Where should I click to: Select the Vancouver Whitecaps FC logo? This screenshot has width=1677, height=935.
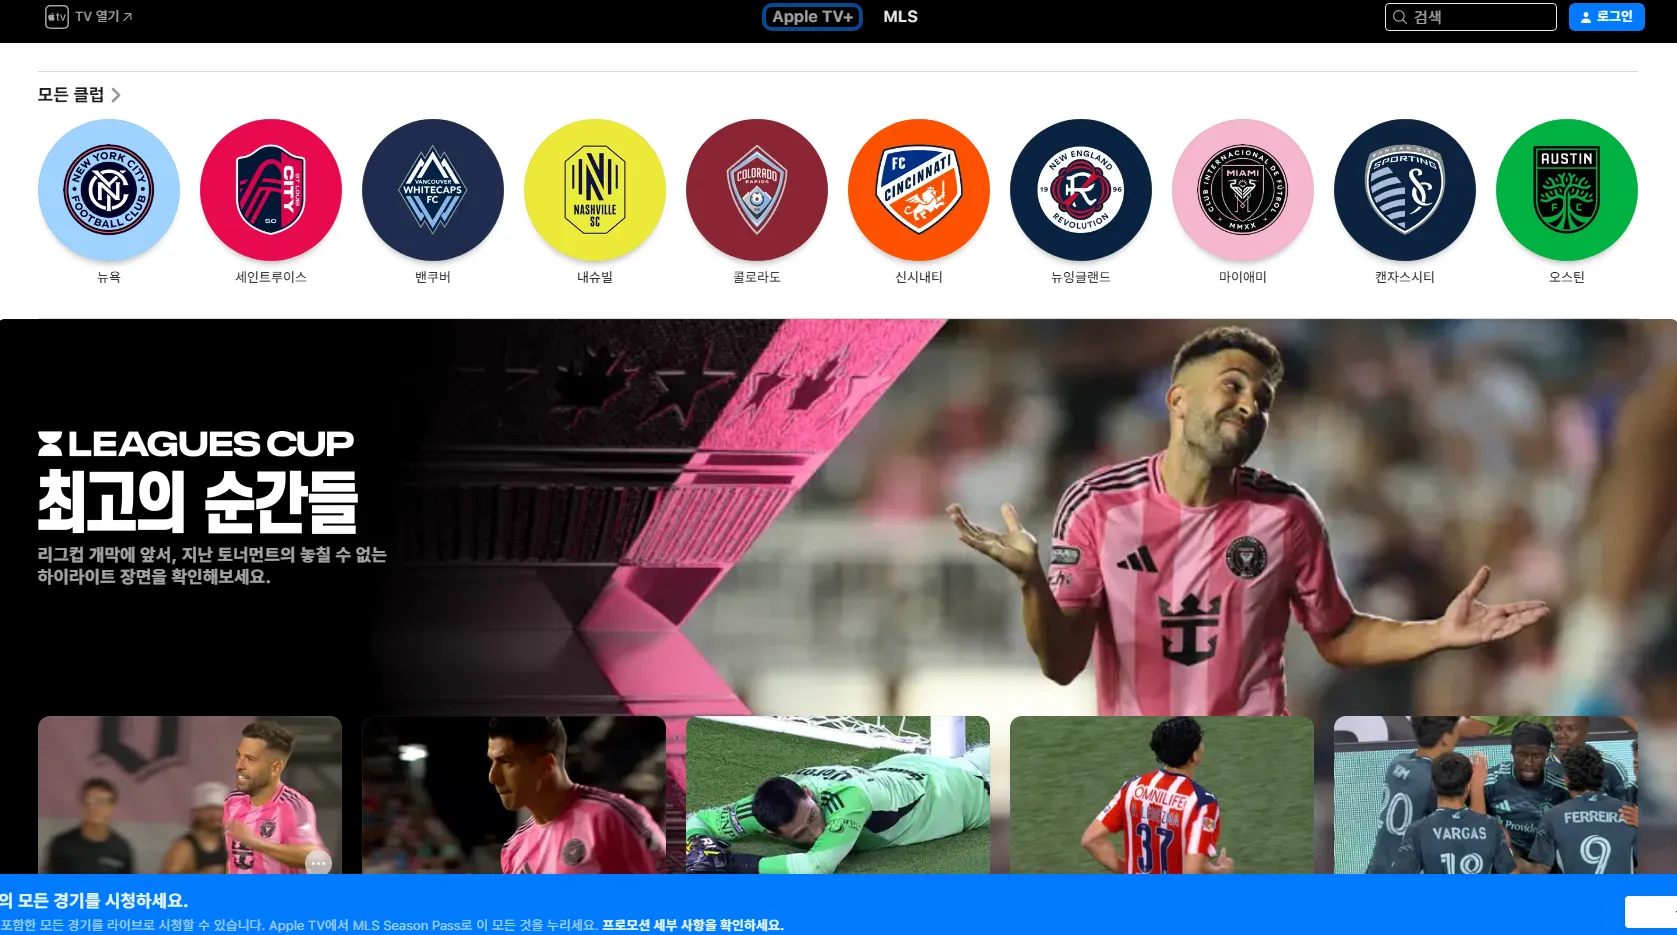433,190
